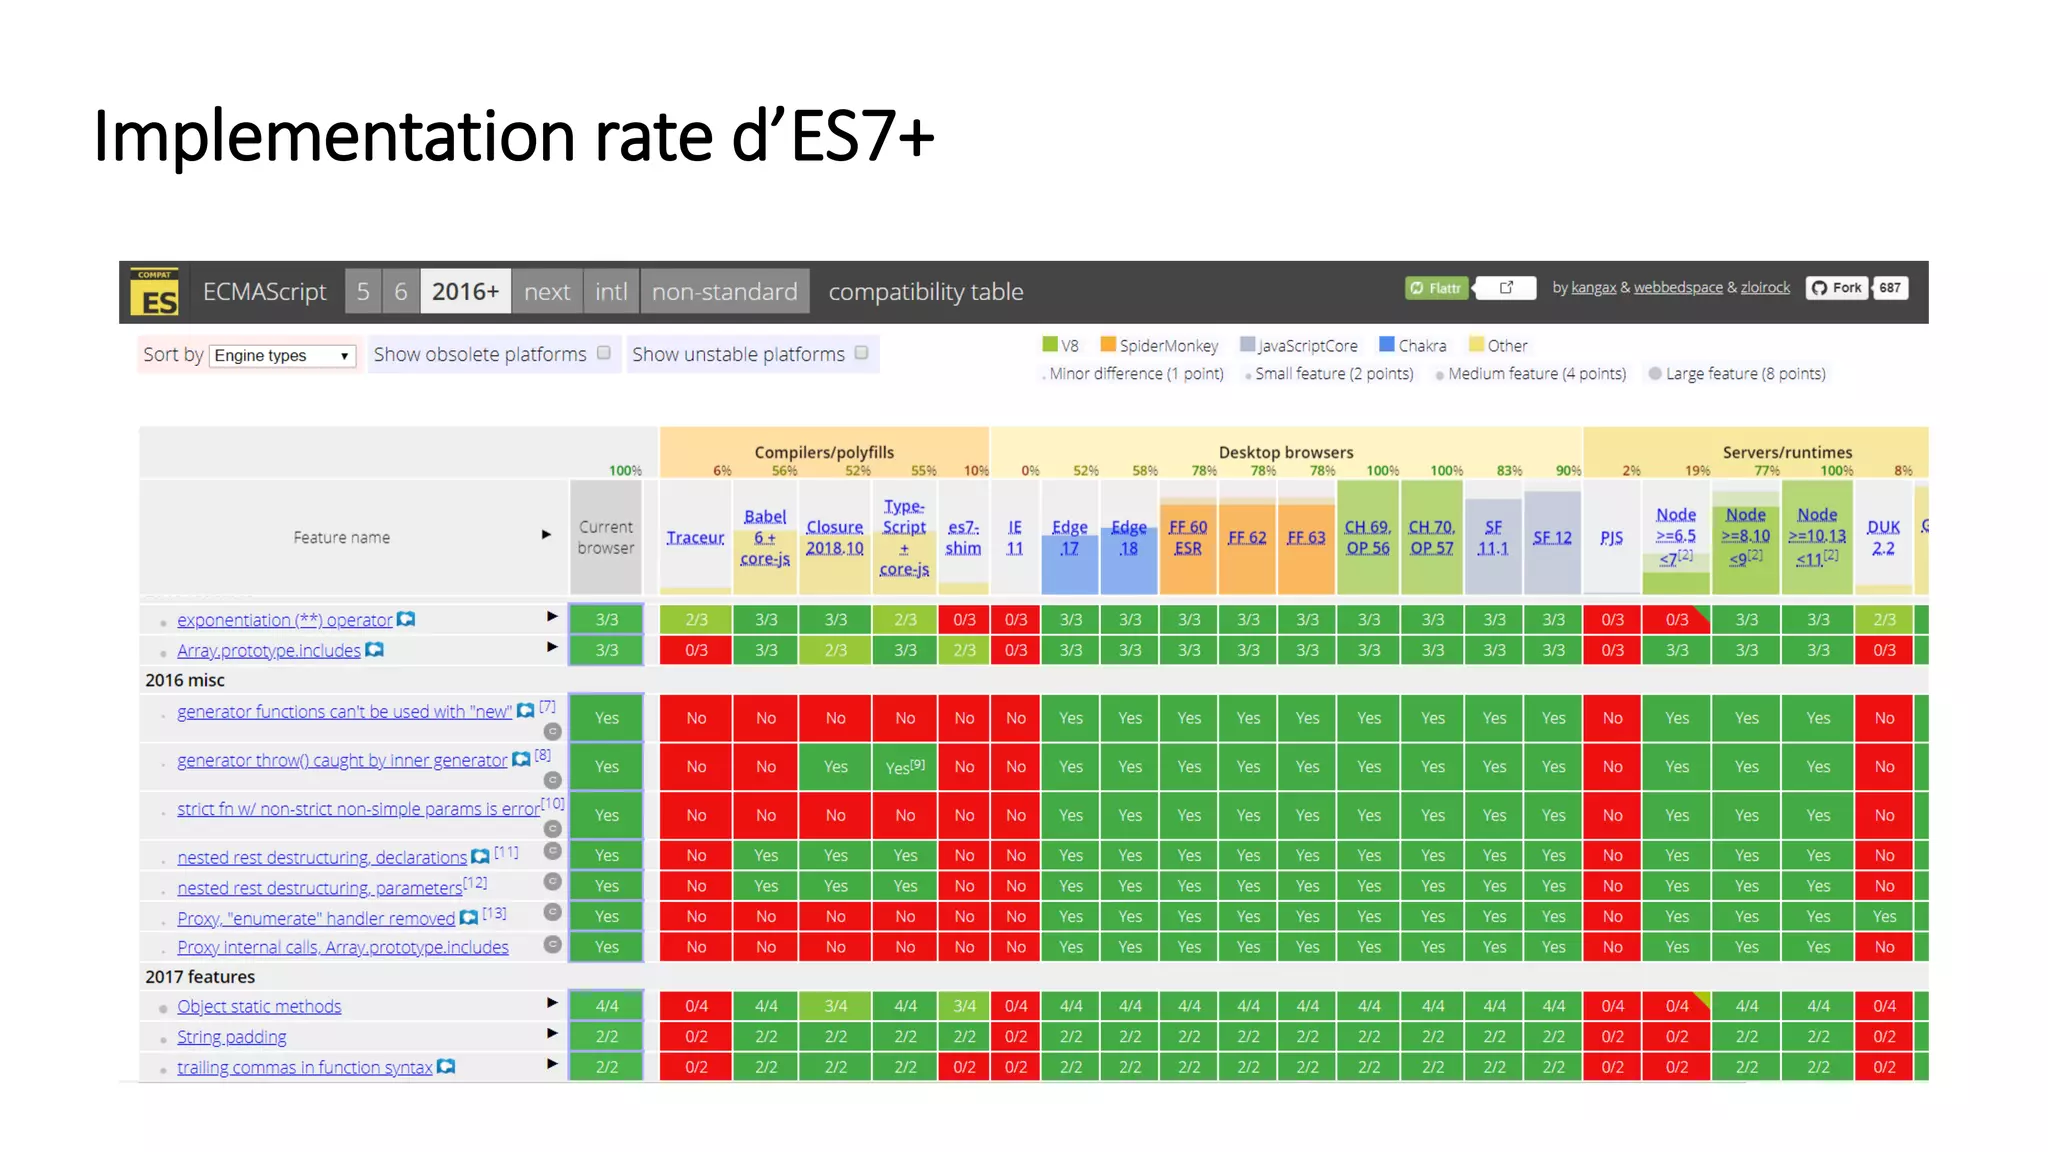Click the green V8 legend color swatch

click(1049, 345)
